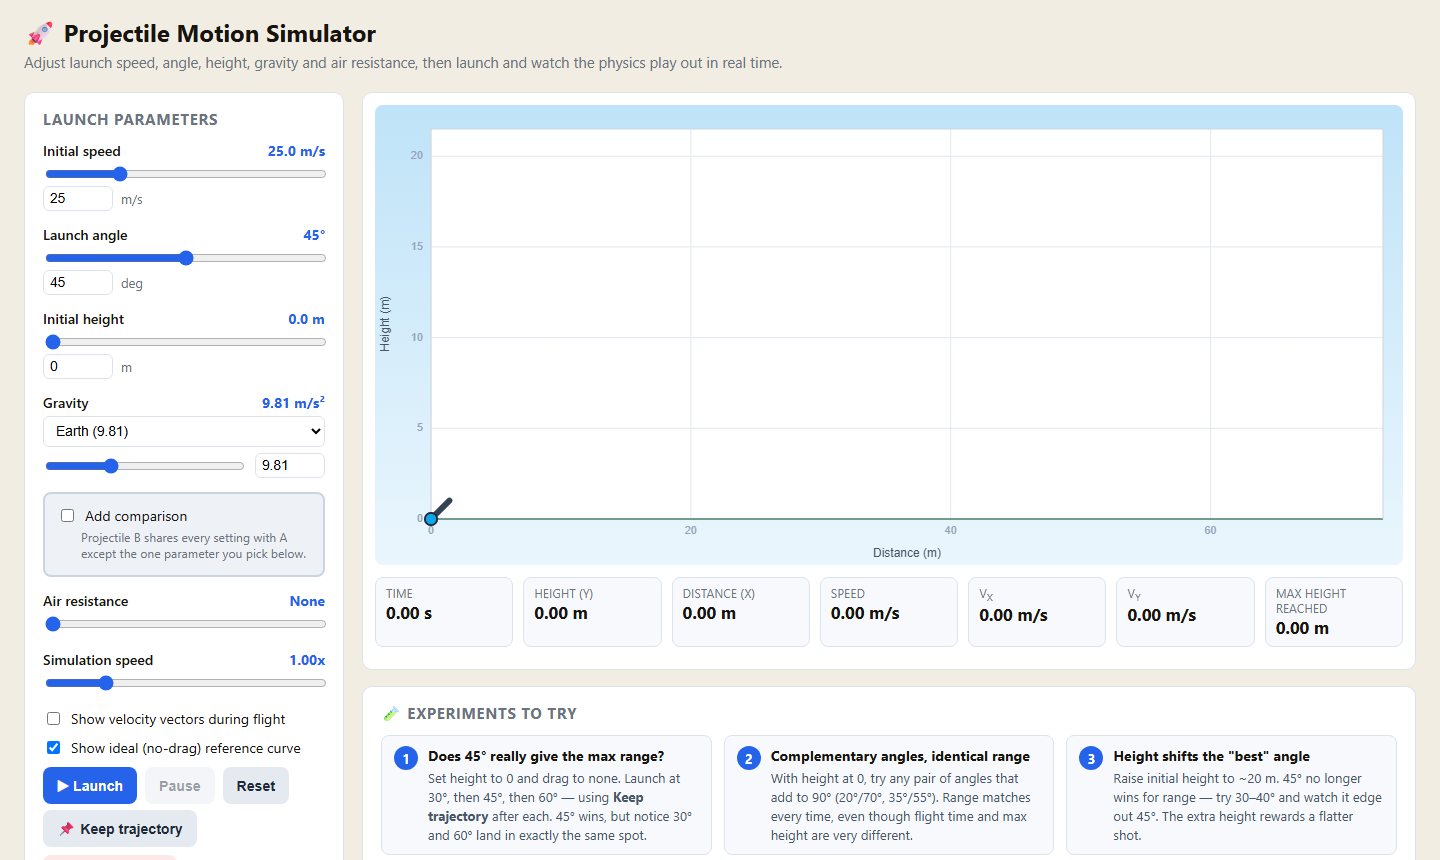The height and width of the screenshot is (860, 1440).
Task: Reset the simulation
Action: pyautogui.click(x=256, y=786)
